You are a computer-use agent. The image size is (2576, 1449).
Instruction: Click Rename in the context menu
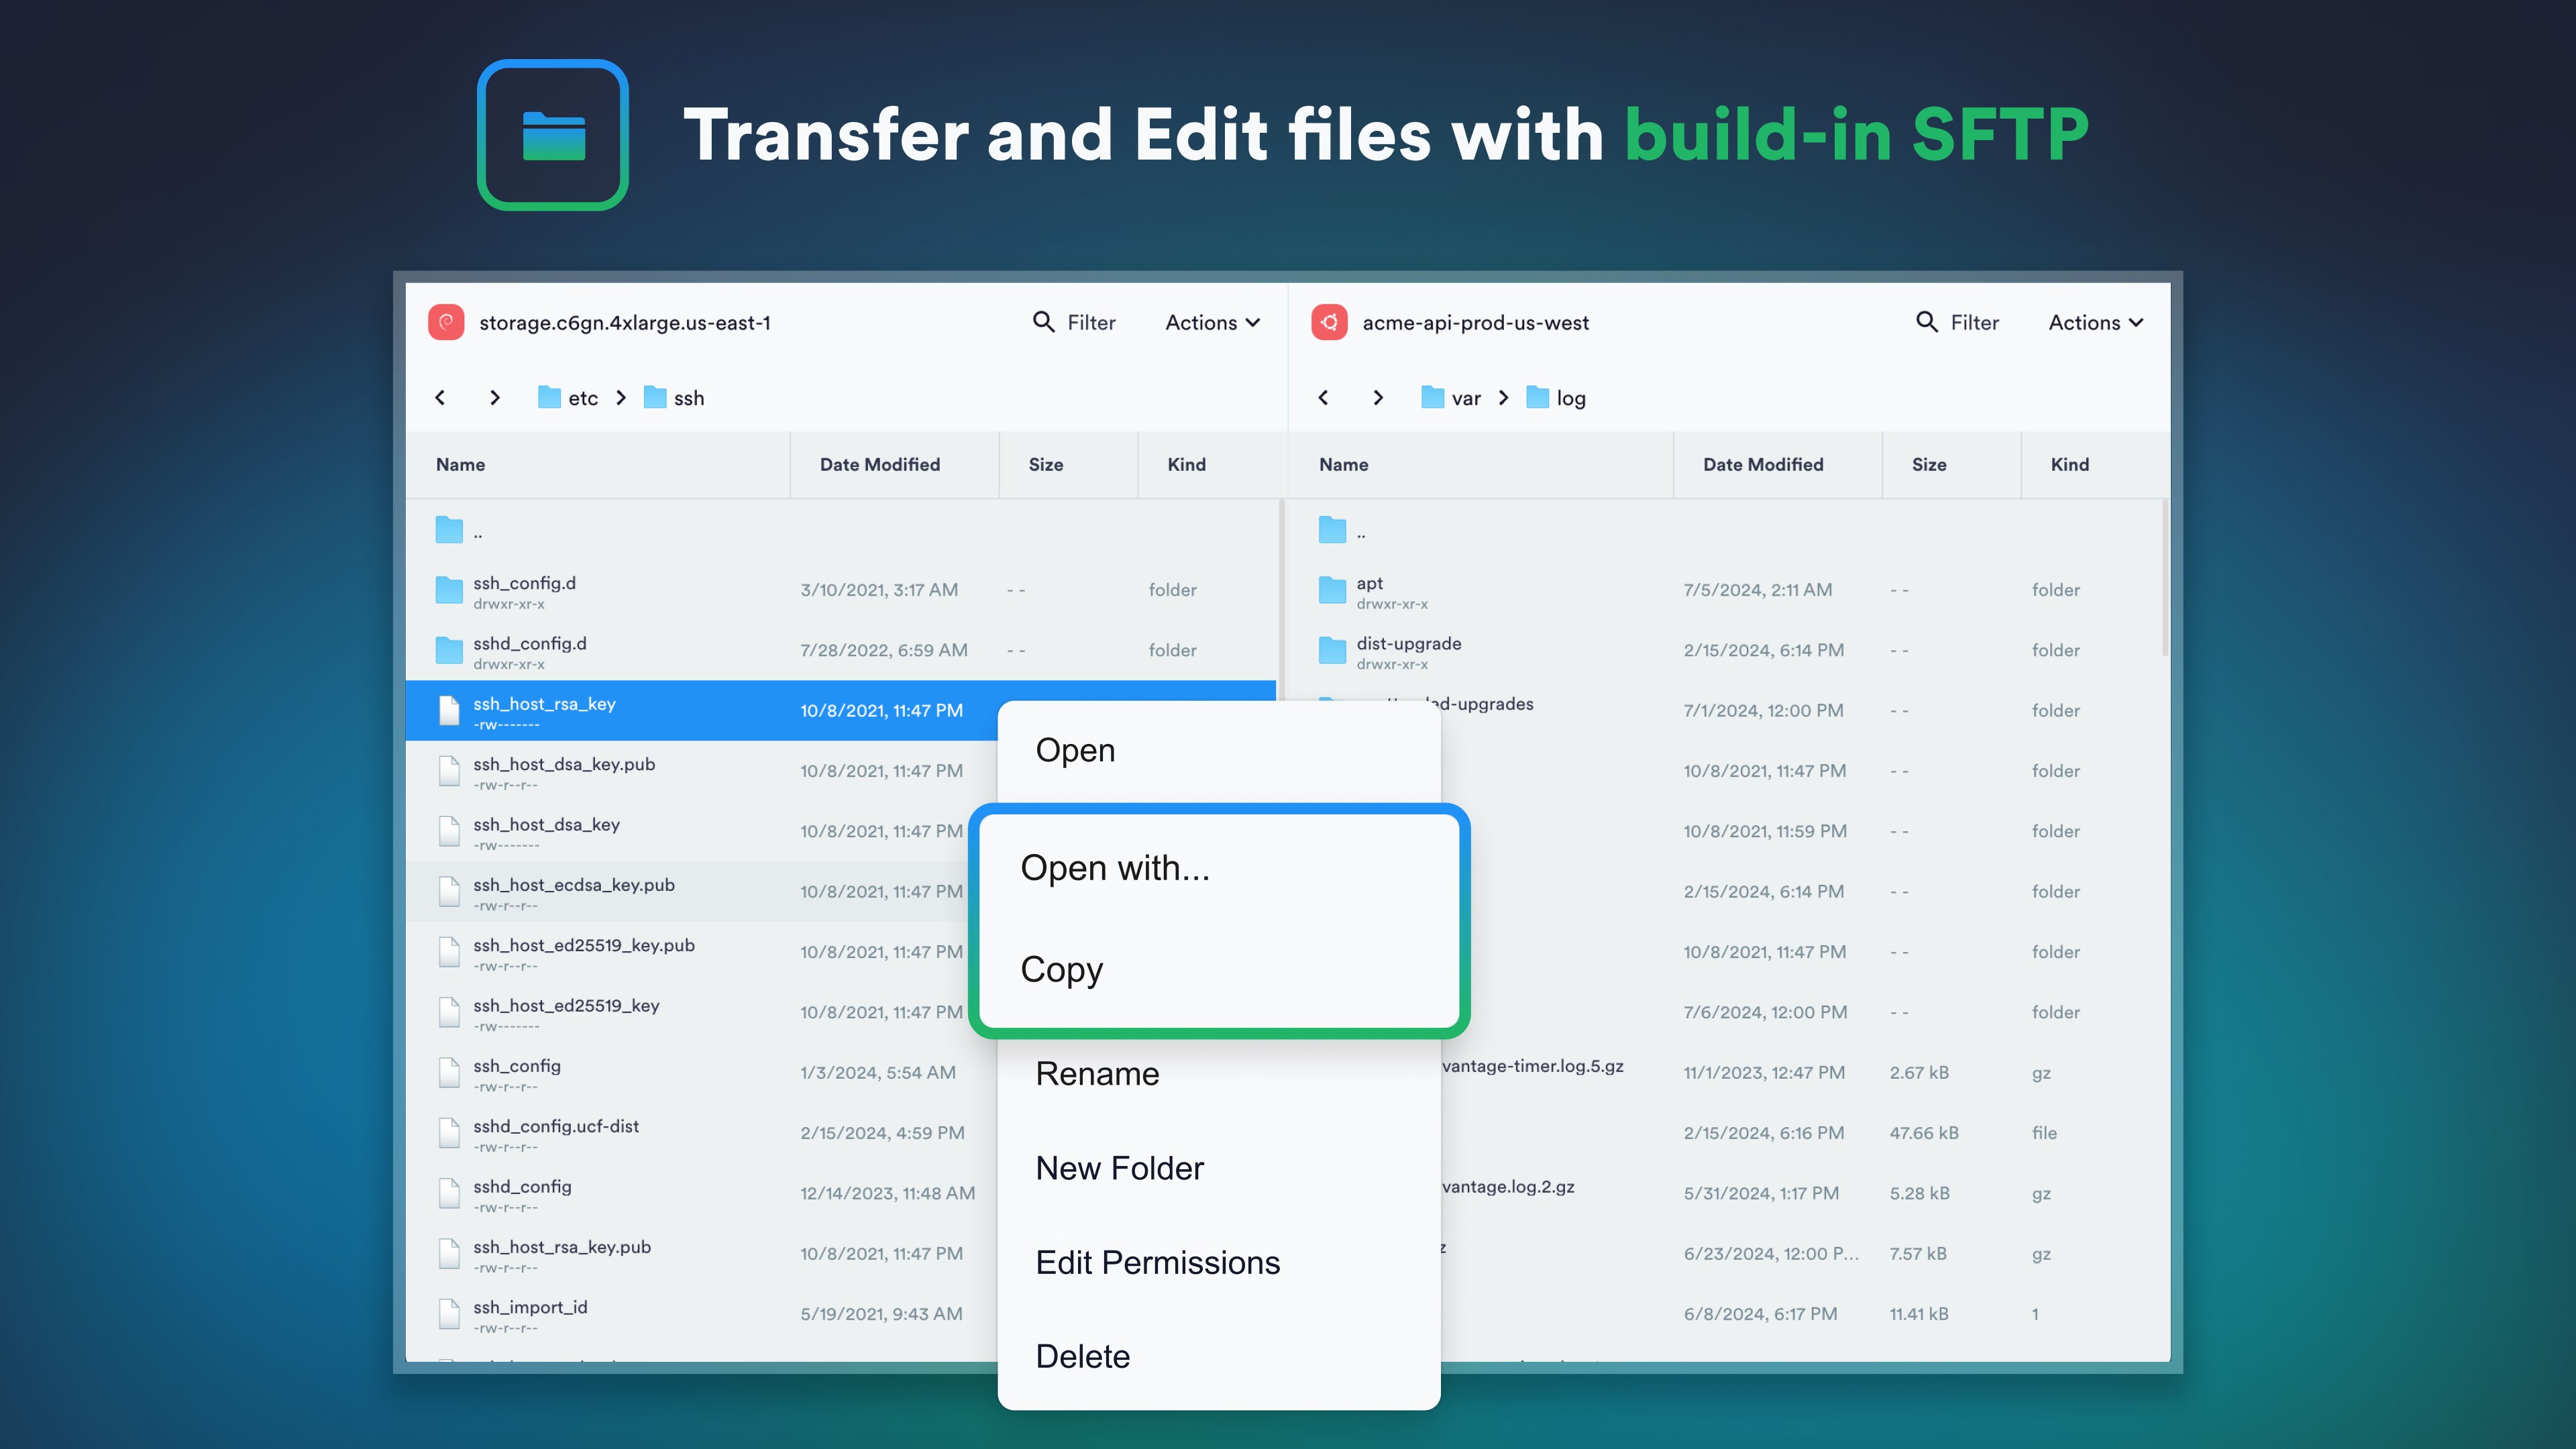[x=1097, y=1073]
